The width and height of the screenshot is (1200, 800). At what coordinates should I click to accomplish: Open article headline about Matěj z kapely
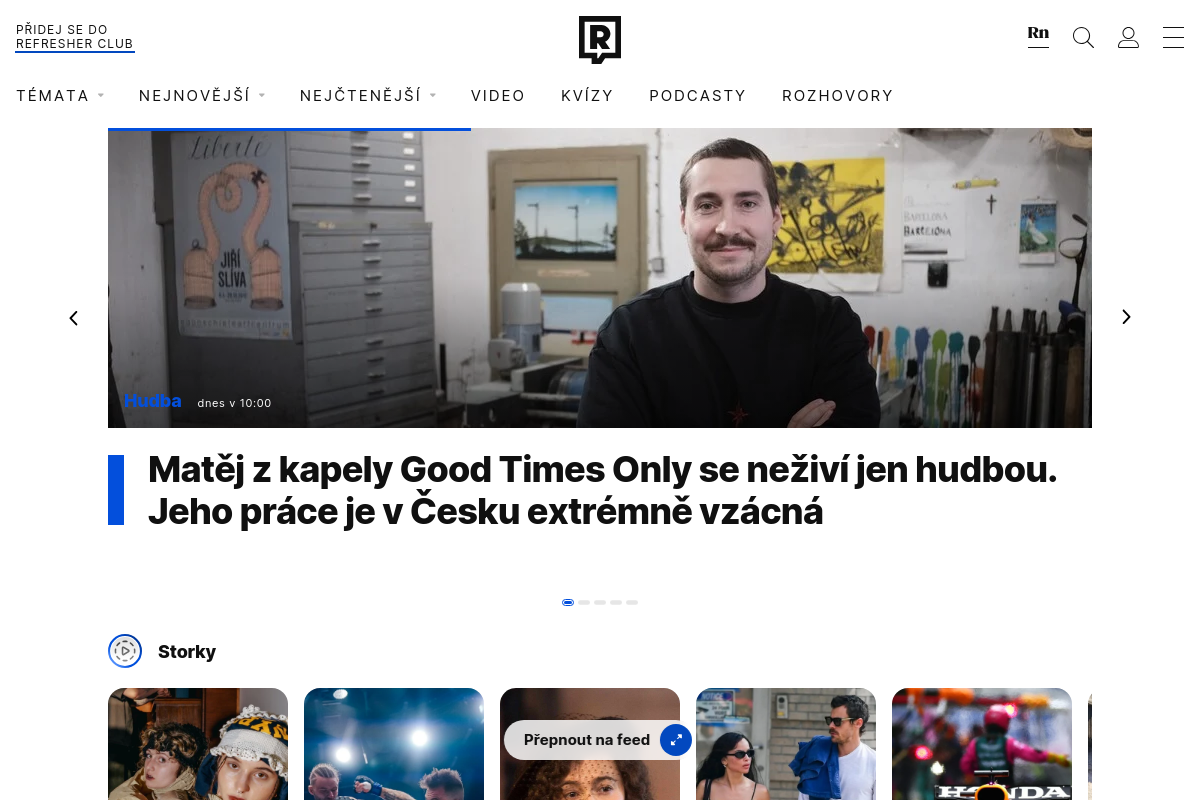click(602, 490)
